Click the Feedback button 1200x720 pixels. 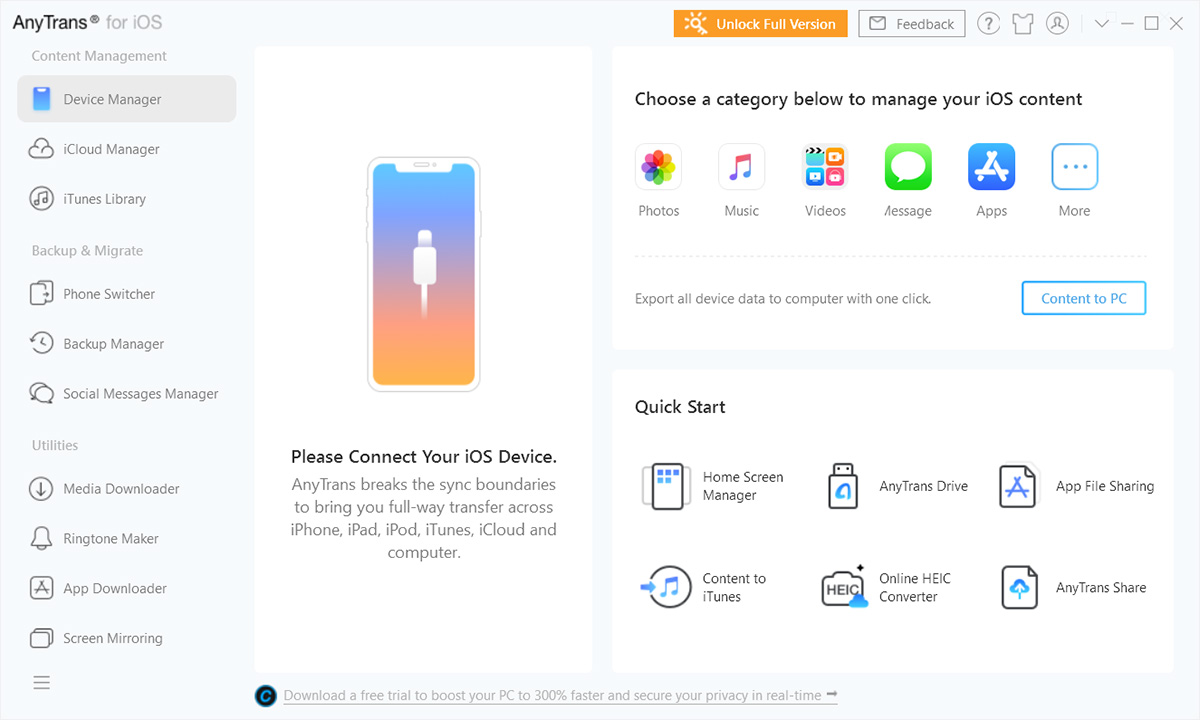click(911, 24)
